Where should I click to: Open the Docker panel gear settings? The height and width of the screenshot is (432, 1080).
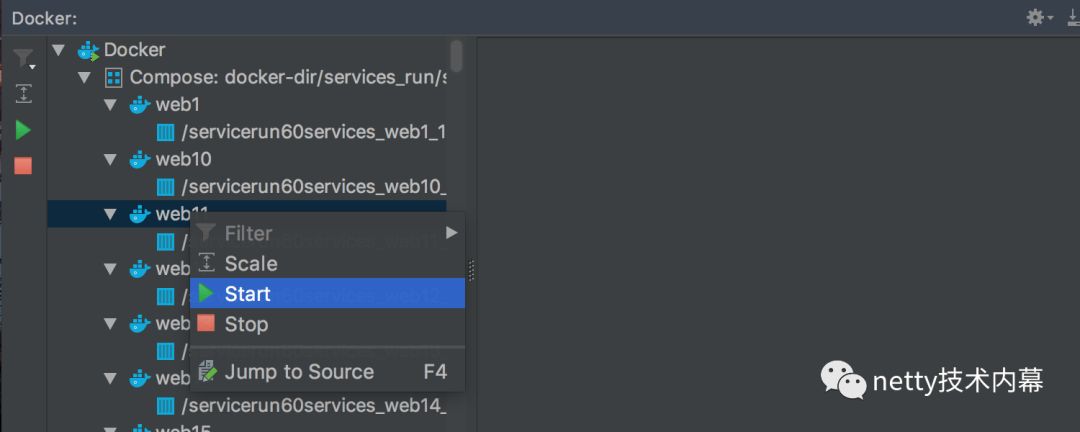[x=1035, y=17]
